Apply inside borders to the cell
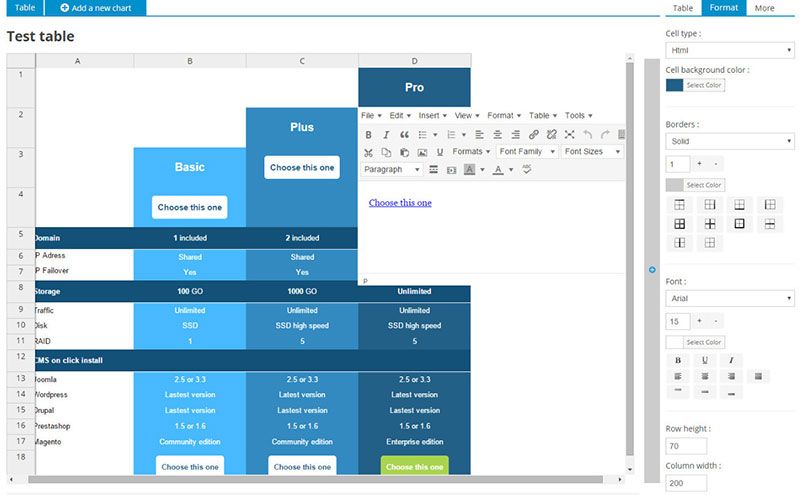The image size is (800, 495). pos(710,224)
